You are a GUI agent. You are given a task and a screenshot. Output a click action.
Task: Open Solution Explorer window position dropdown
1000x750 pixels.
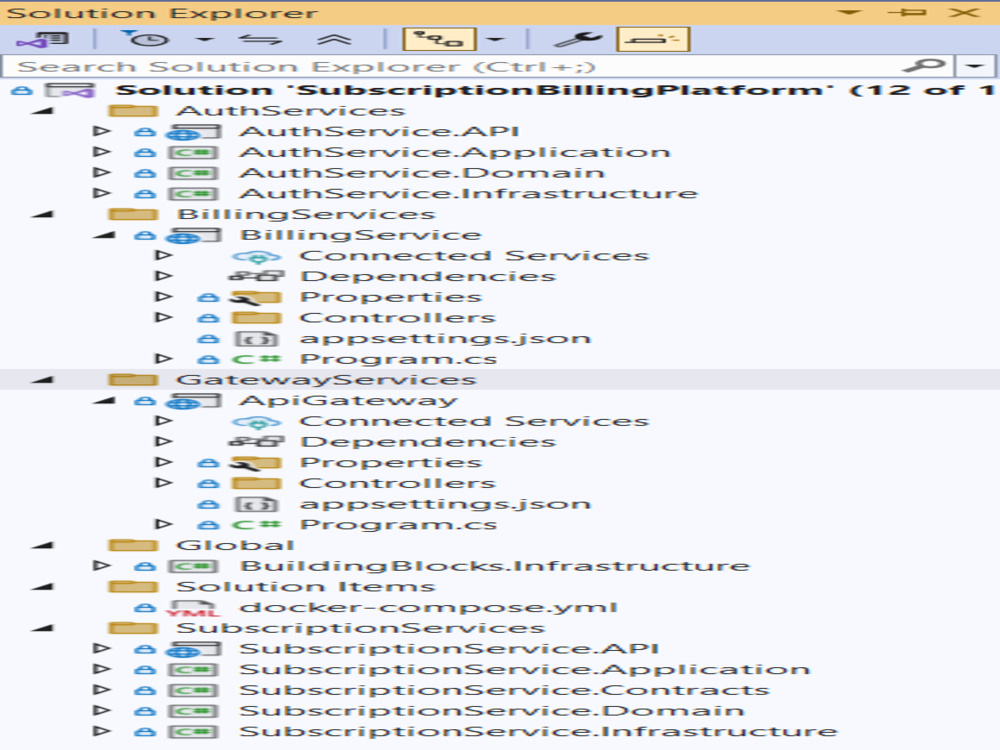point(849,13)
